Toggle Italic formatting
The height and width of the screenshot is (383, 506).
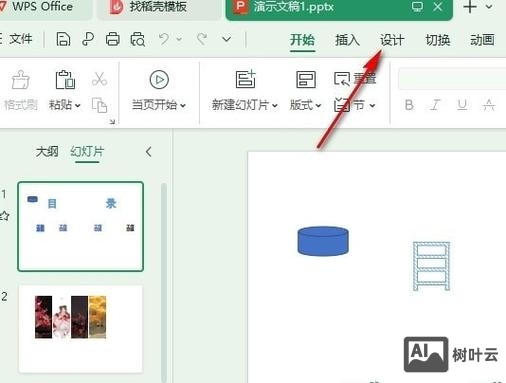click(435, 105)
